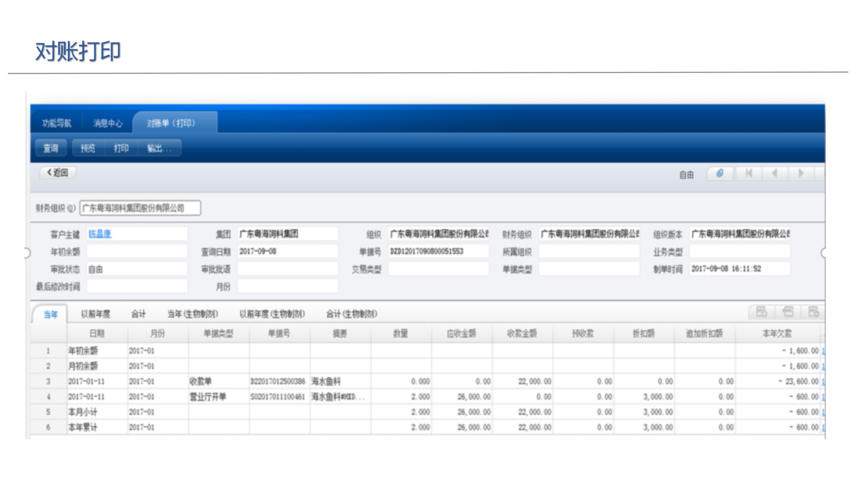This screenshot has width=860, height=484.
Task: Open the 合计 tab
Action: click(138, 314)
